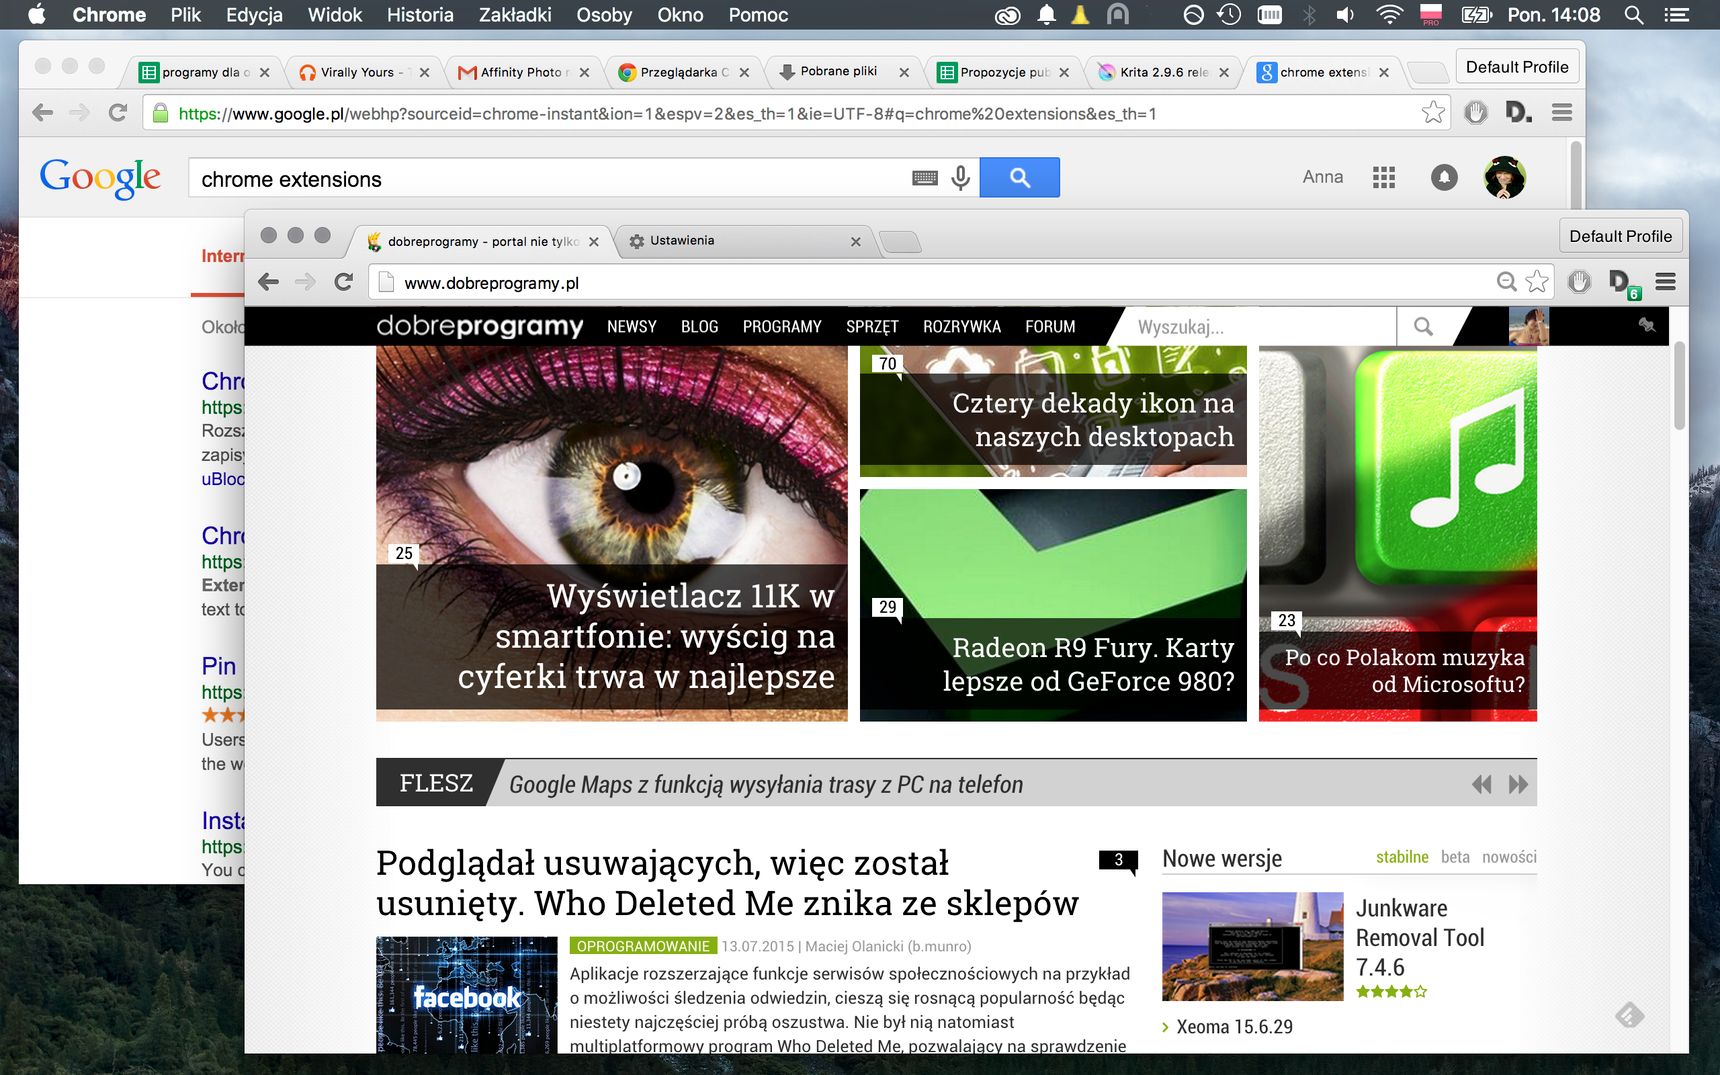Click D extension icon in back window
1720x1075 pixels.
coord(1518,112)
